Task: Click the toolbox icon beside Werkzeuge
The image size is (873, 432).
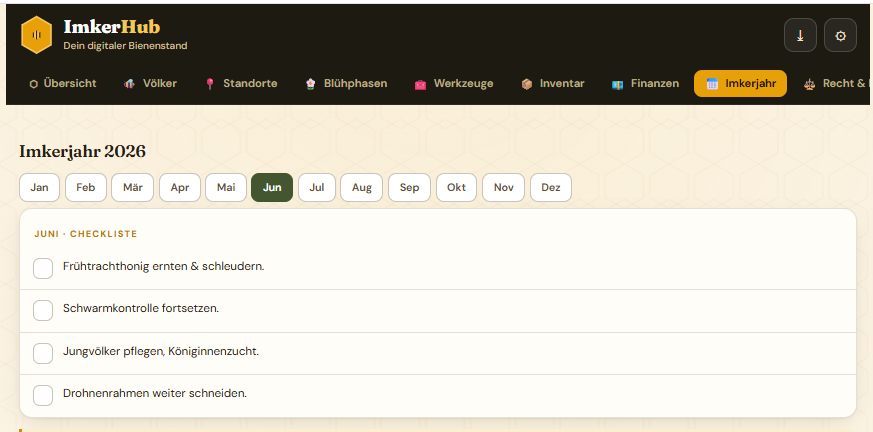Action: tap(420, 84)
